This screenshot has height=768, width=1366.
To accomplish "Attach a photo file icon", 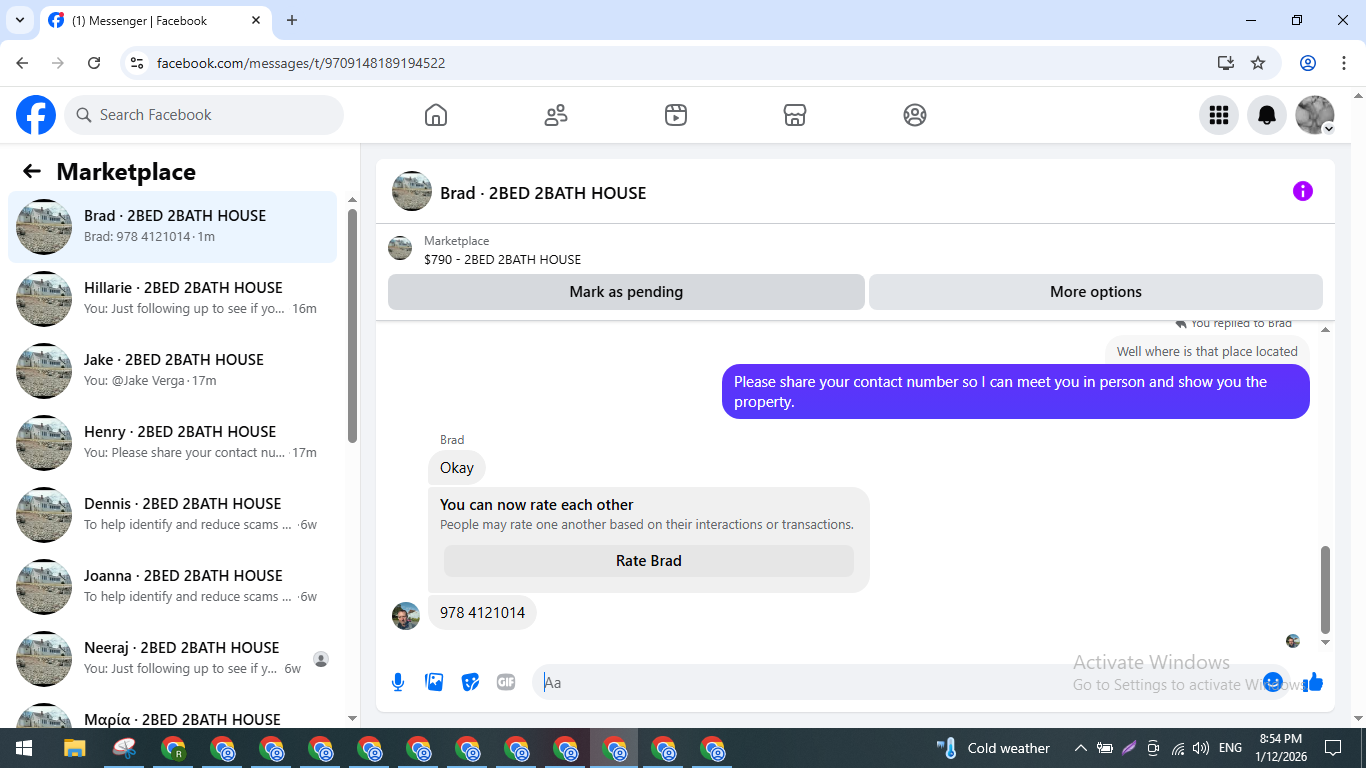I will (x=434, y=682).
